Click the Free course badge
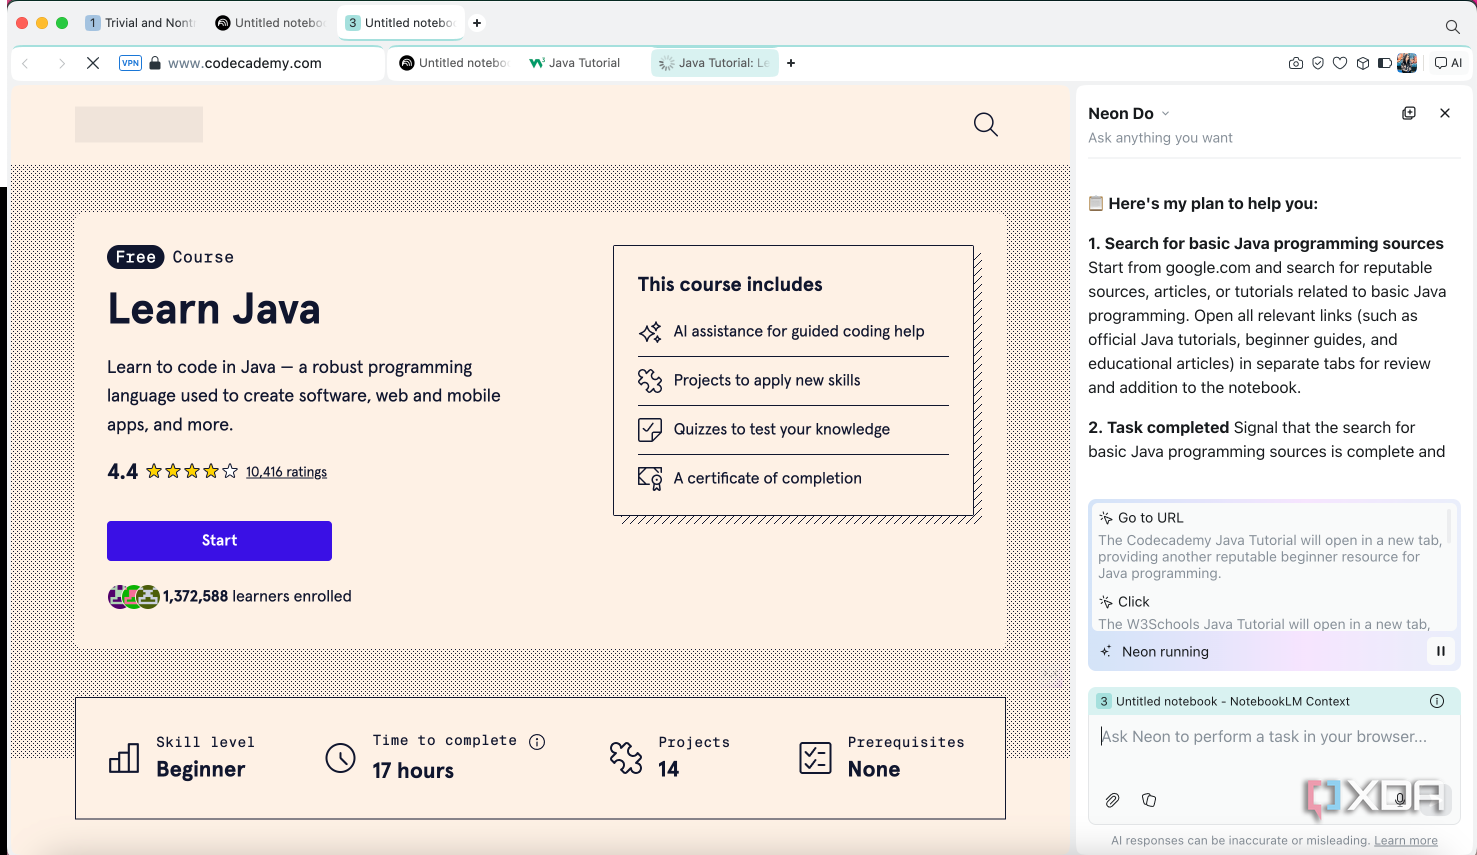Image resolution: width=1477 pixels, height=855 pixels. (x=135, y=257)
